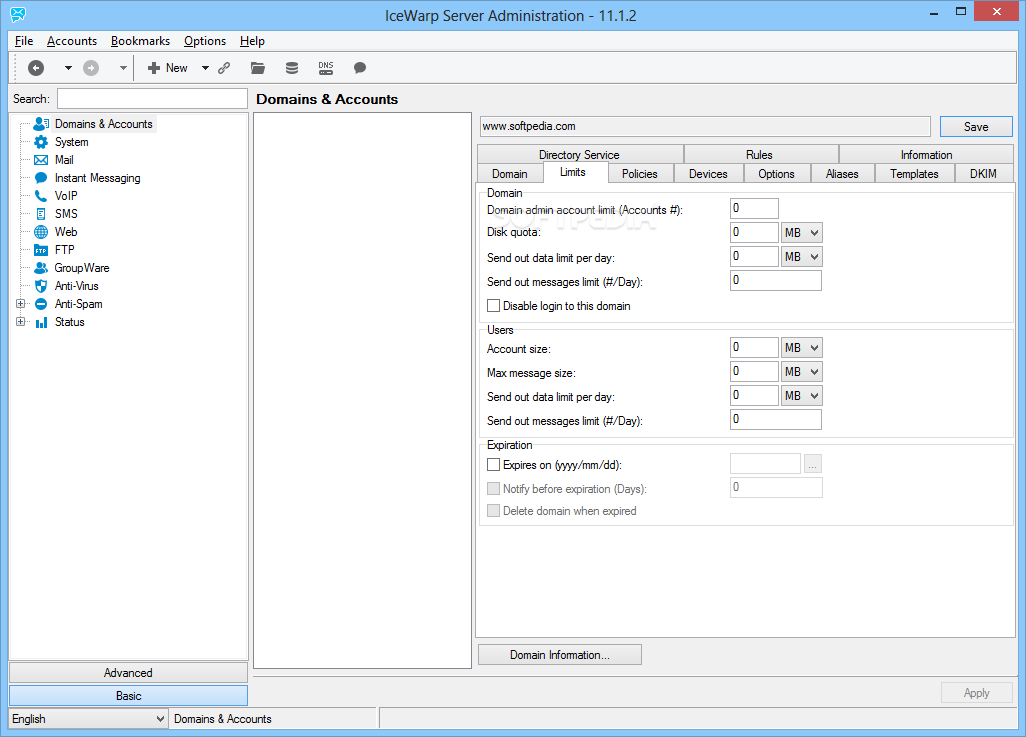The height and width of the screenshot is (737, 1026).
Task: Click the Save button
Action: tap(976, 126)
